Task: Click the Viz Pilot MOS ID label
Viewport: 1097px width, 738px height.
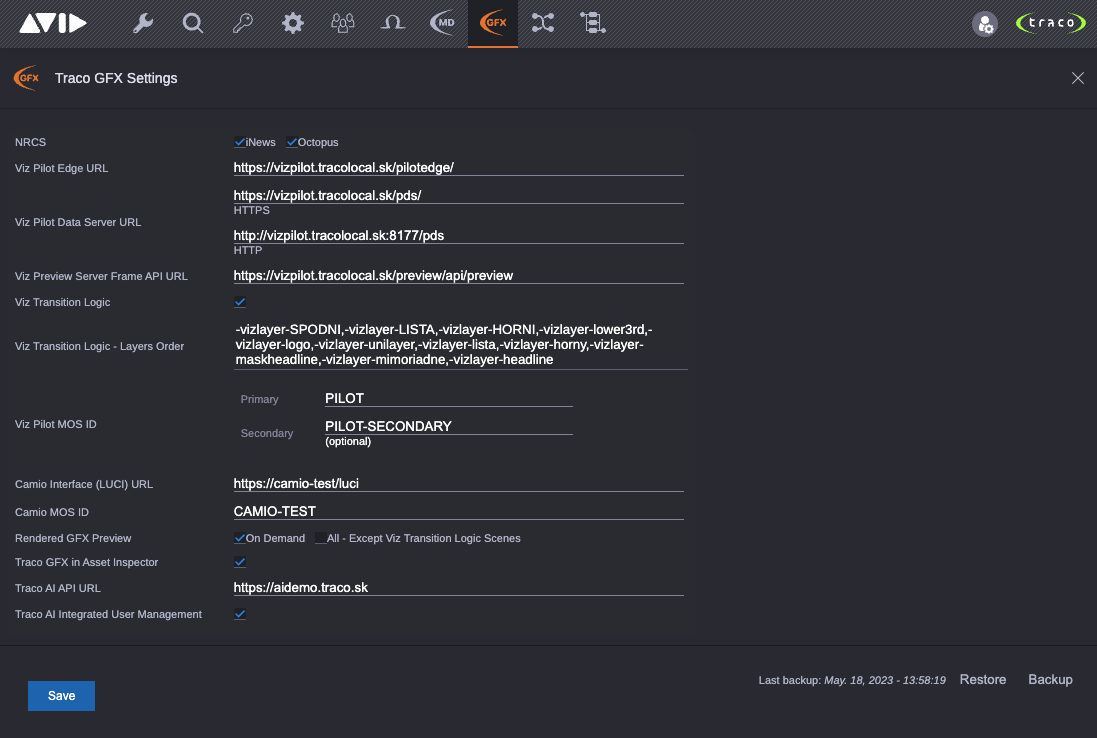Action: coord(56,424)
